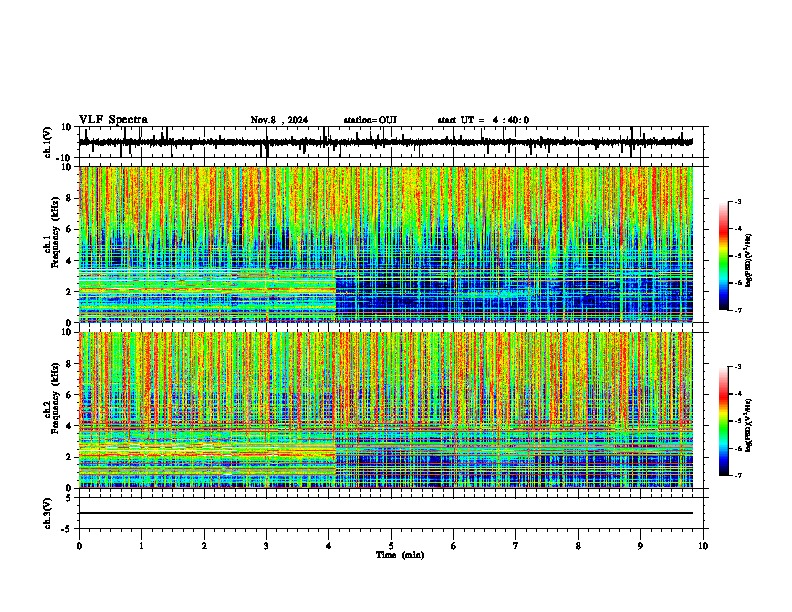The height and width of the screenshot is (612, 792).
Task: Click the ch.1 waveform voltage trace panel
Action: [x=391, y=142]
